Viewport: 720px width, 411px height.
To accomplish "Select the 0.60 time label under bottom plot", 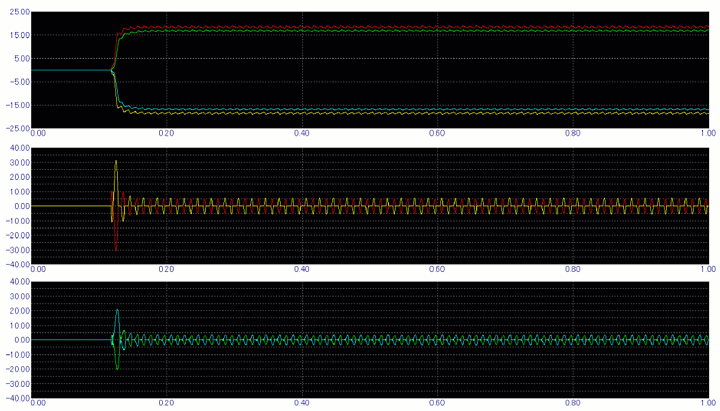I will (437, 403).
